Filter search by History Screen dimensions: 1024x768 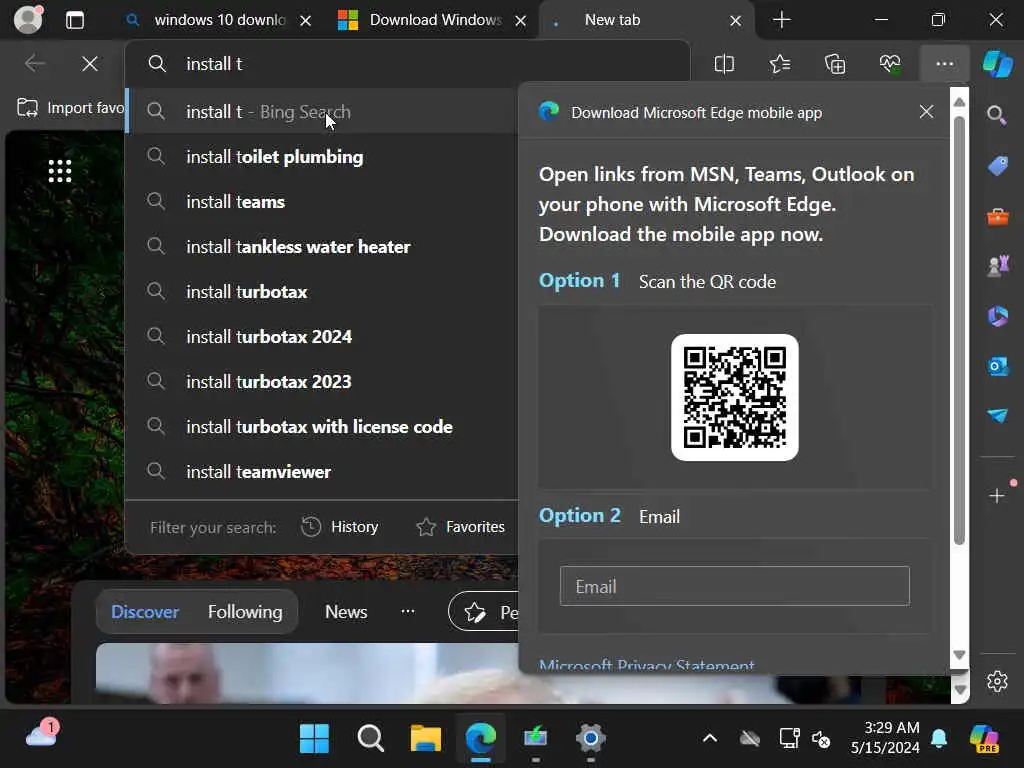pos(340,527)
